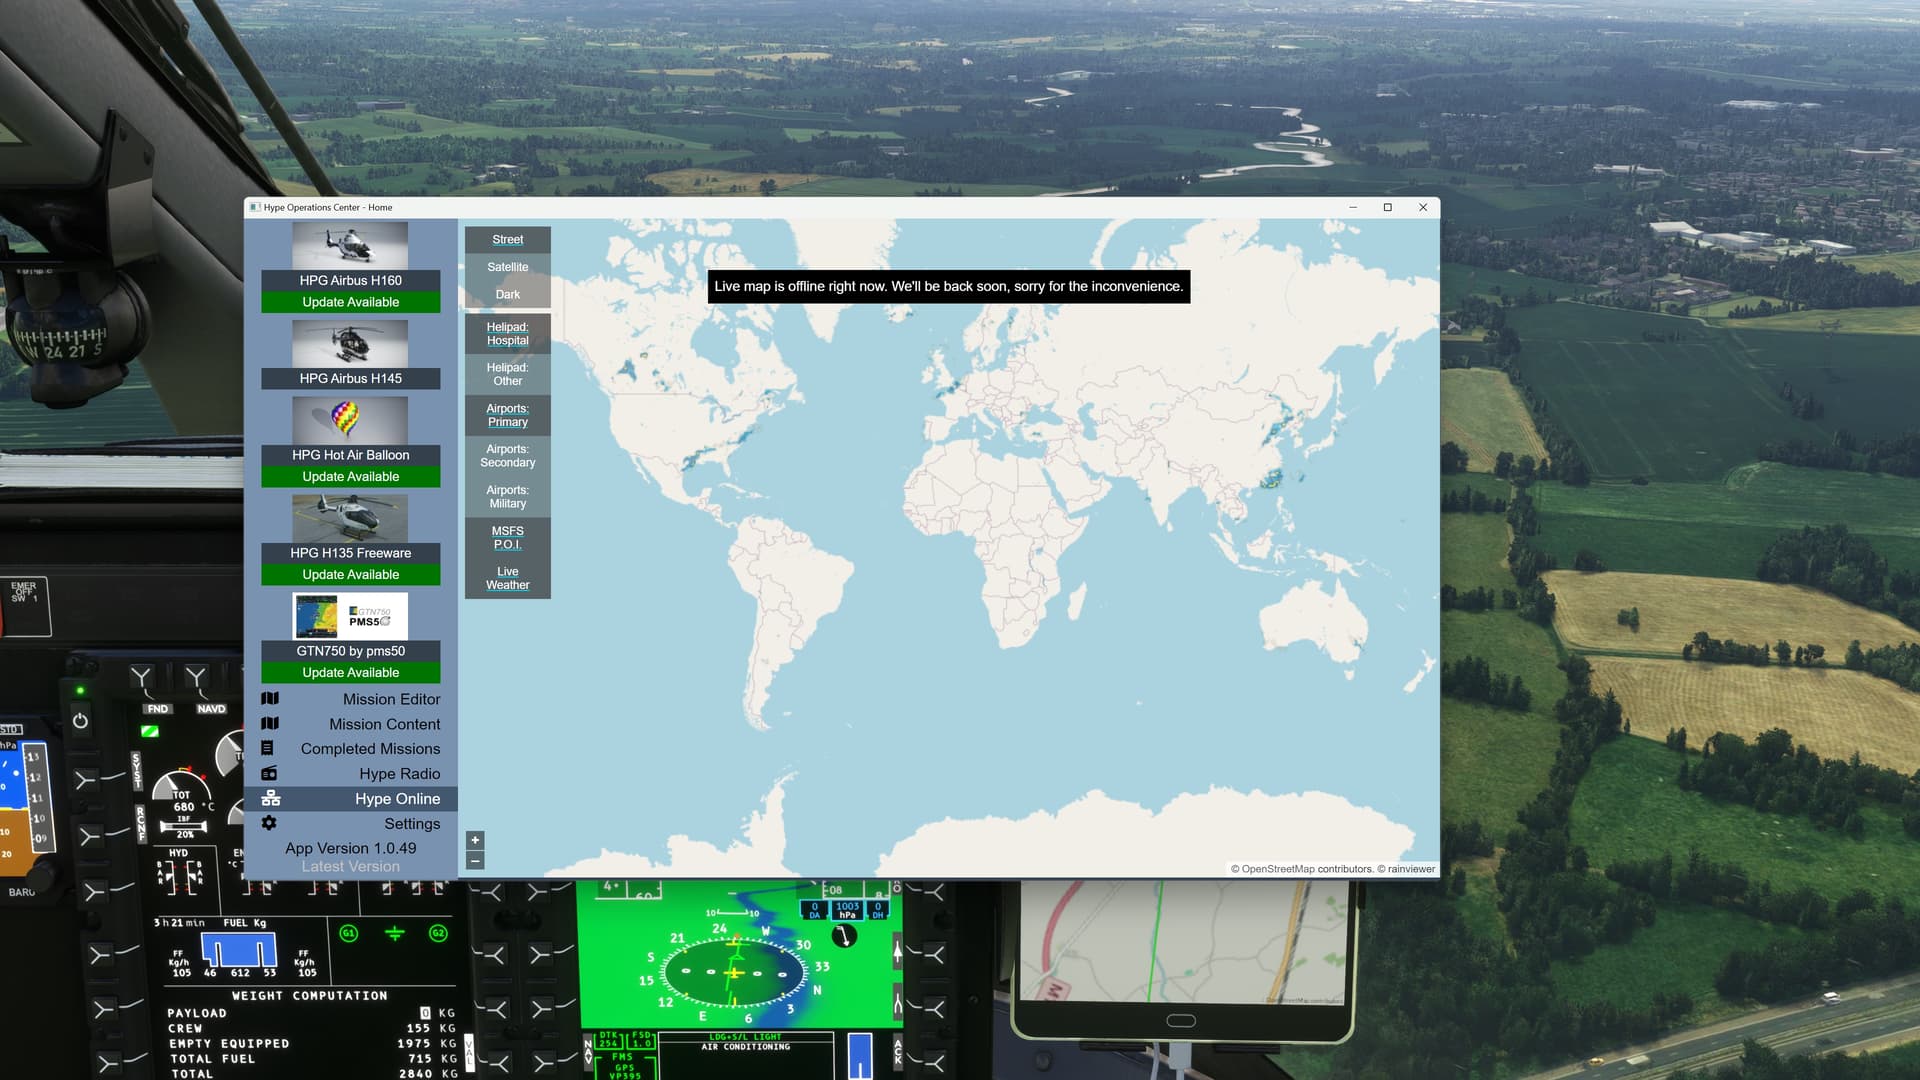1920x1080 pixels.
Task: Click Update Available for HPG Airbus H160
Action: coord(350,301)
